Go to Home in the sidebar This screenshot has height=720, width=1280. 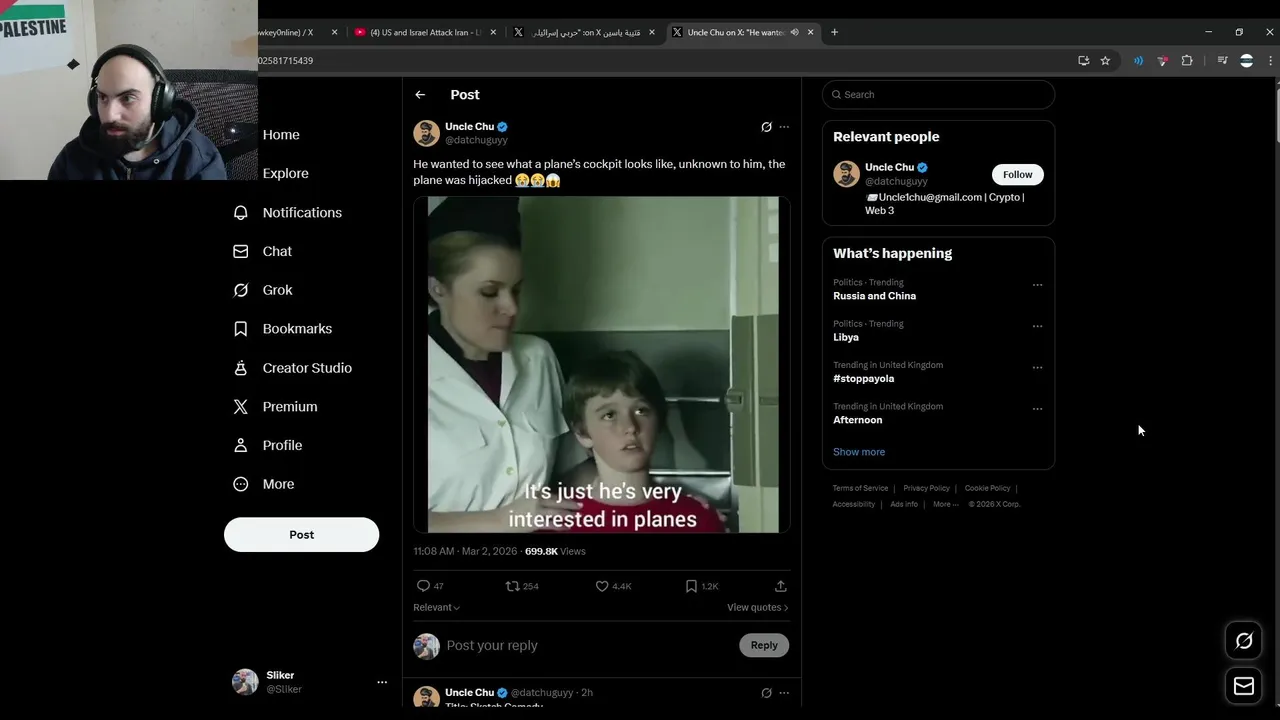[281, 134]
